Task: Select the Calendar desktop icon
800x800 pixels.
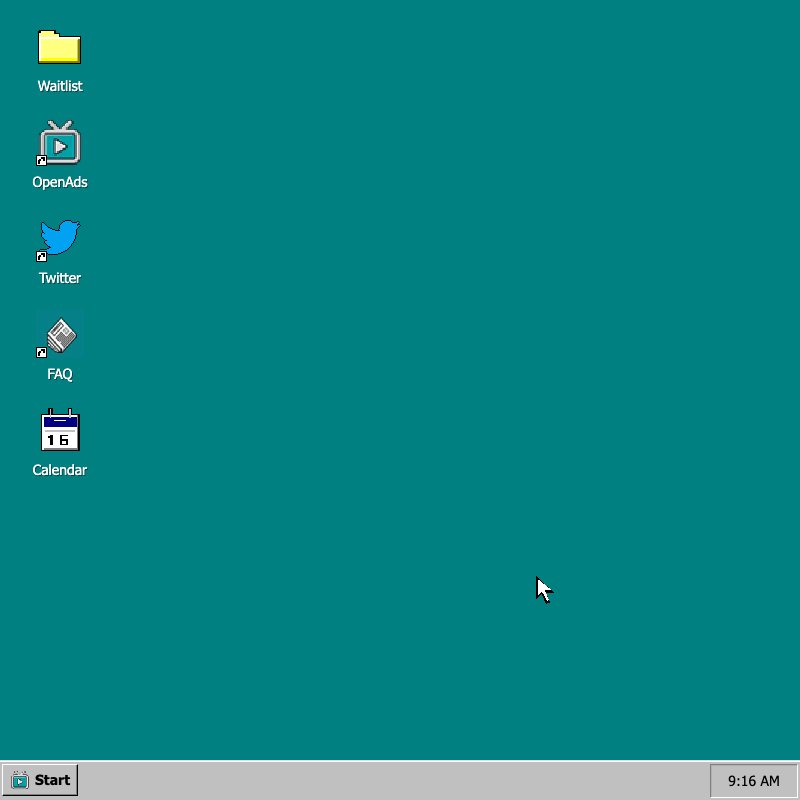Action: click(60, 430)
